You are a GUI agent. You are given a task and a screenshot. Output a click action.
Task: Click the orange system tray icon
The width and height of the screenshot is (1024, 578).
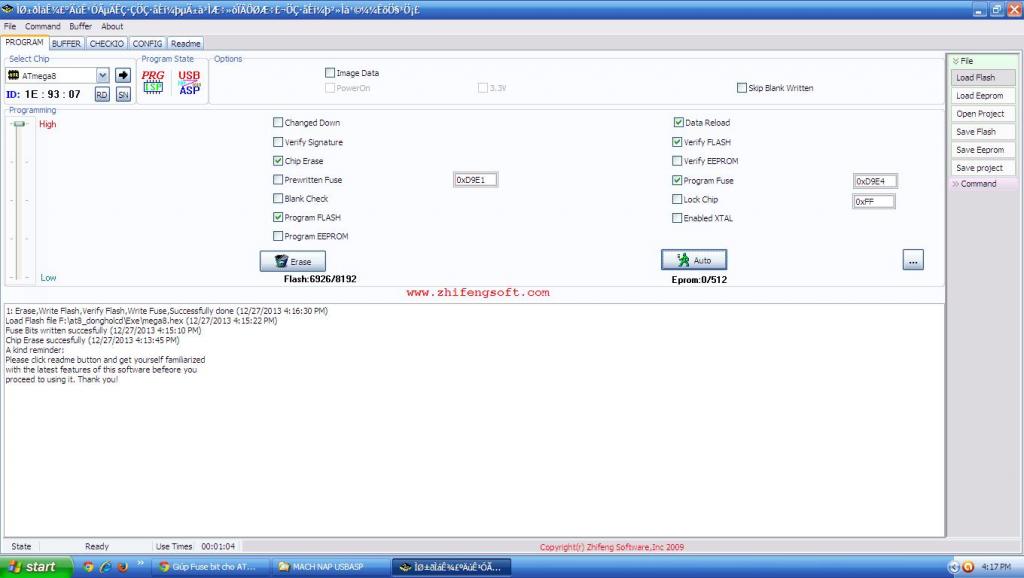(x=968, y=567)
